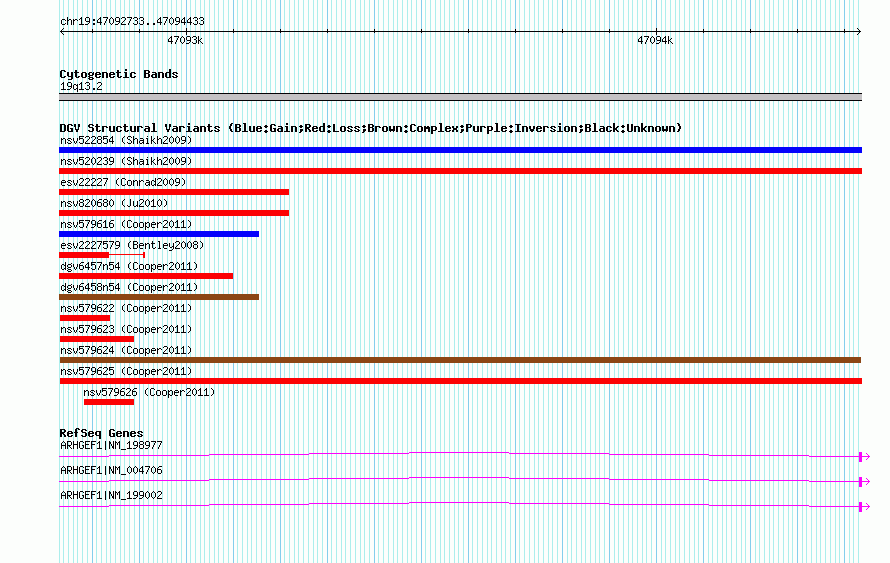Click the NM_199002 exon arrow marker
890x563 pixels.
(864, 506)
